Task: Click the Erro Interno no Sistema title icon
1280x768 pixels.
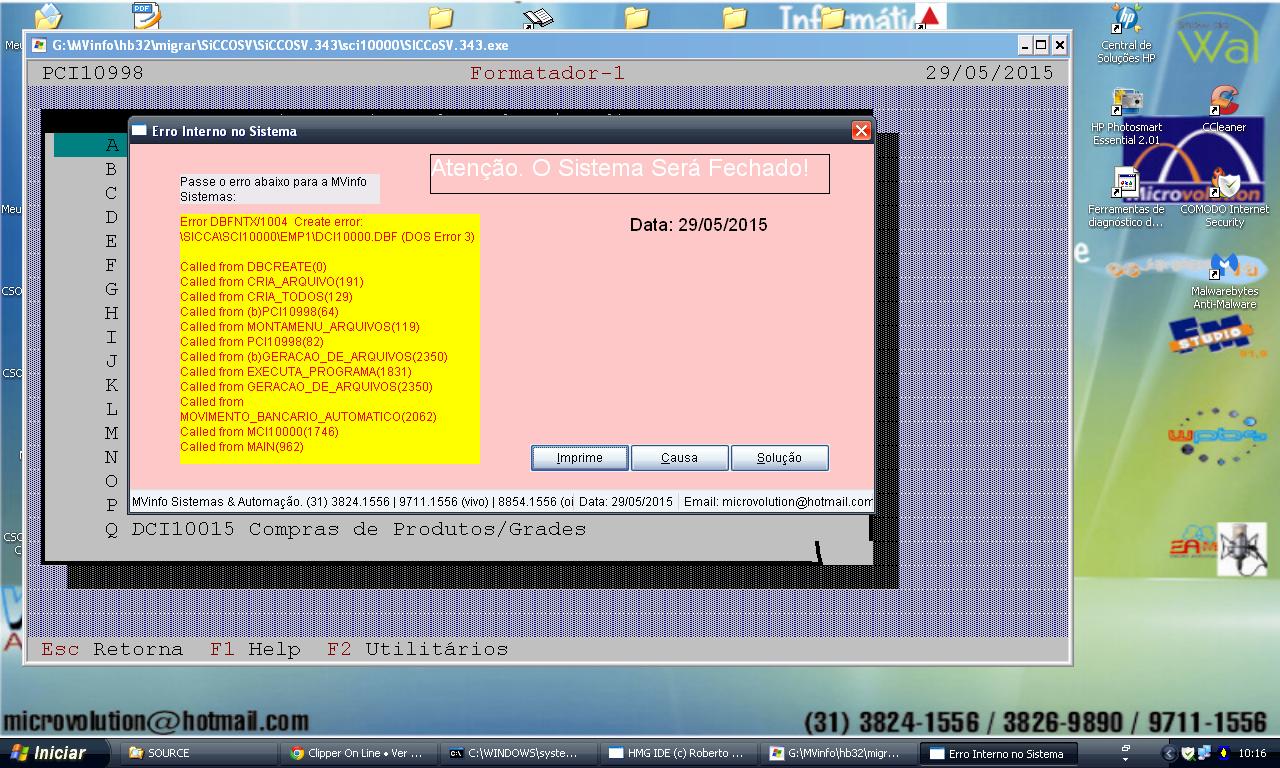Action: pos(140,131)
